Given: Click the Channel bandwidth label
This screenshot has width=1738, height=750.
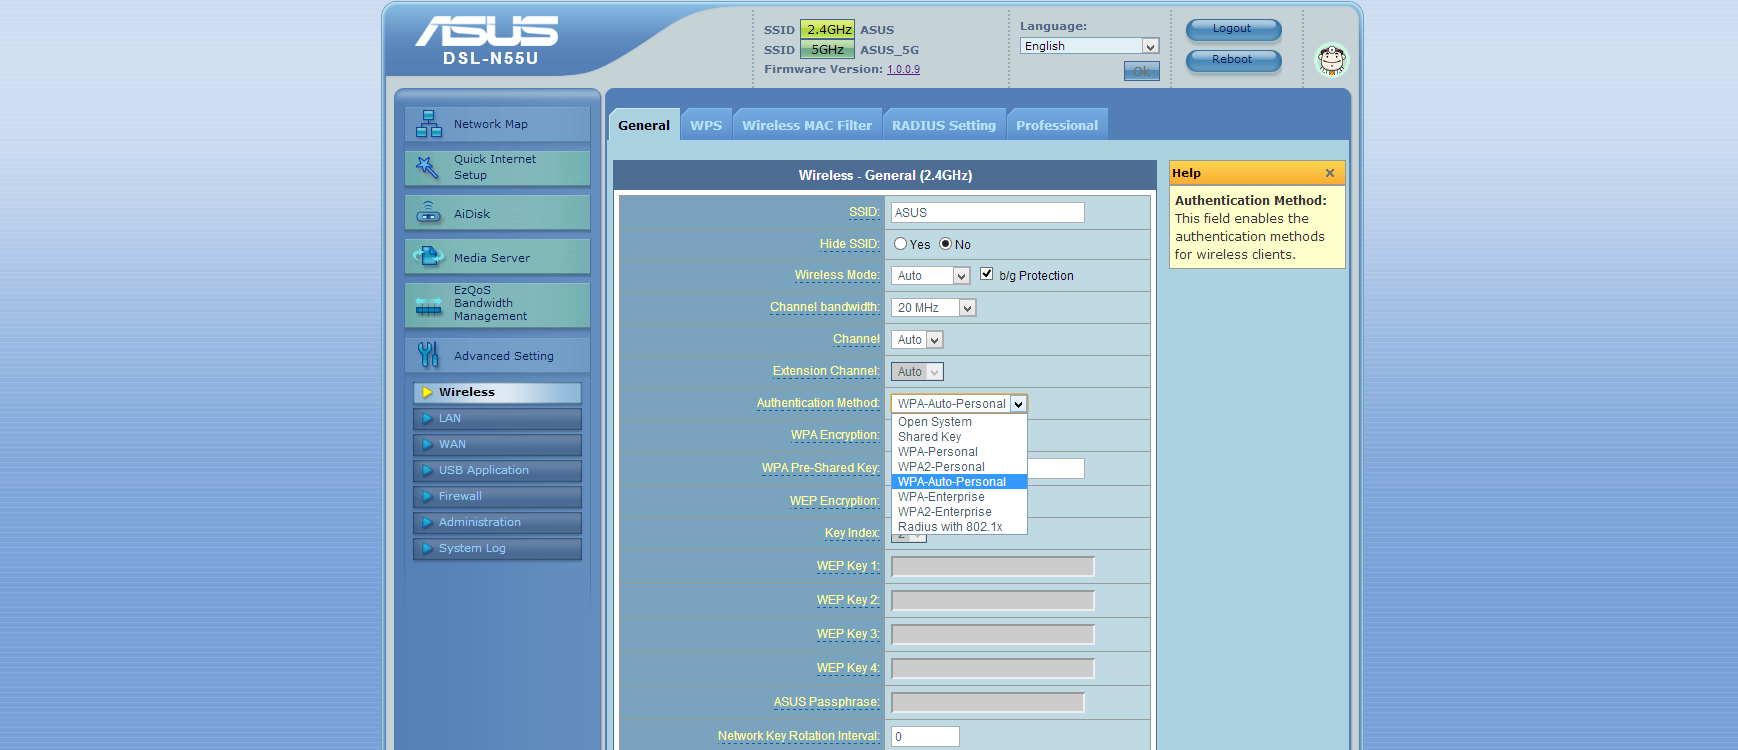Looking at the screenshot, I should pyautogui.click(x=825, y=307).
